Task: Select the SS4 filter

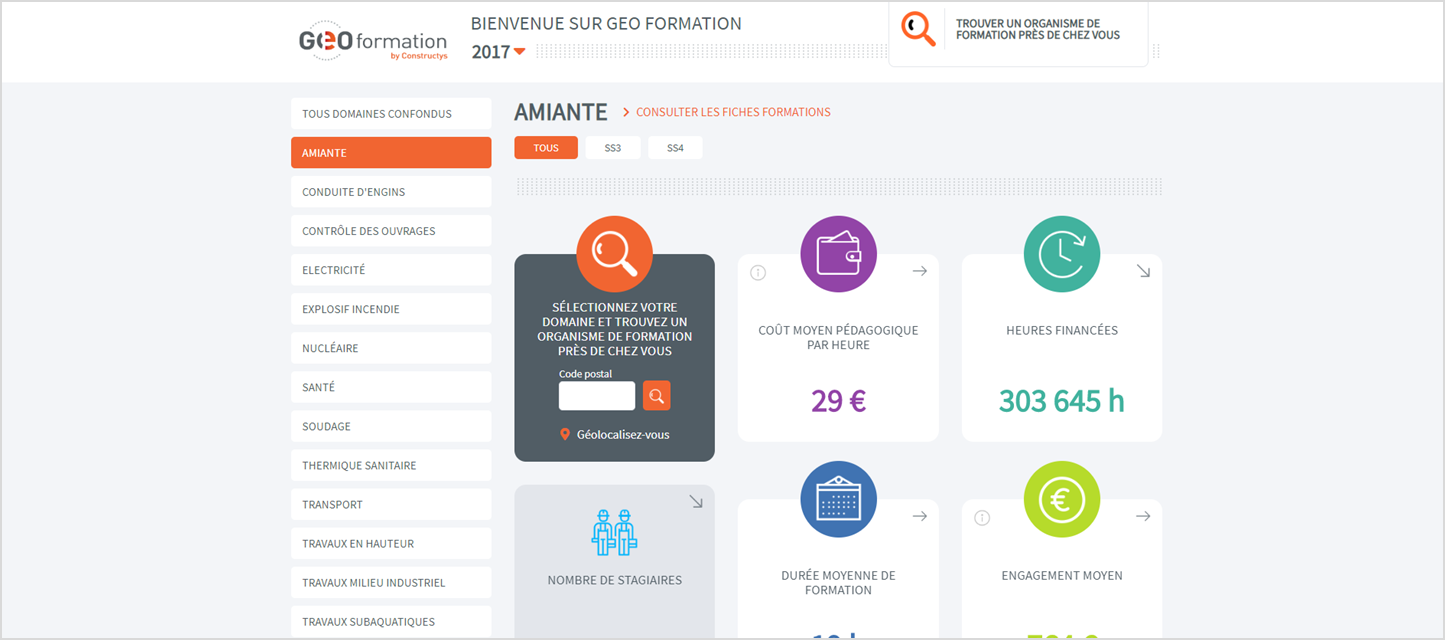Action: coord(675,148)
